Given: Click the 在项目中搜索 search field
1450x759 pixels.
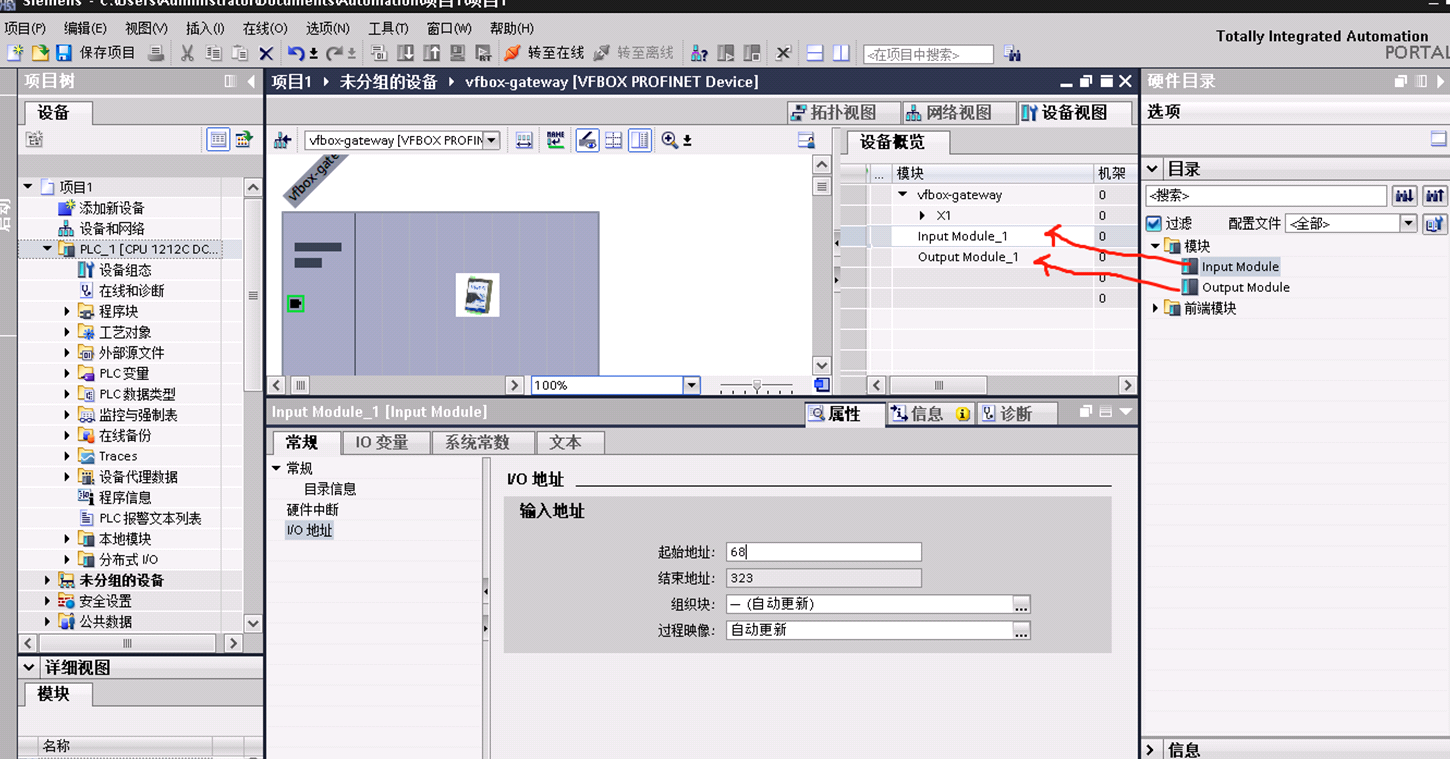Looking at the screenshot, I should tap(929, 54).
